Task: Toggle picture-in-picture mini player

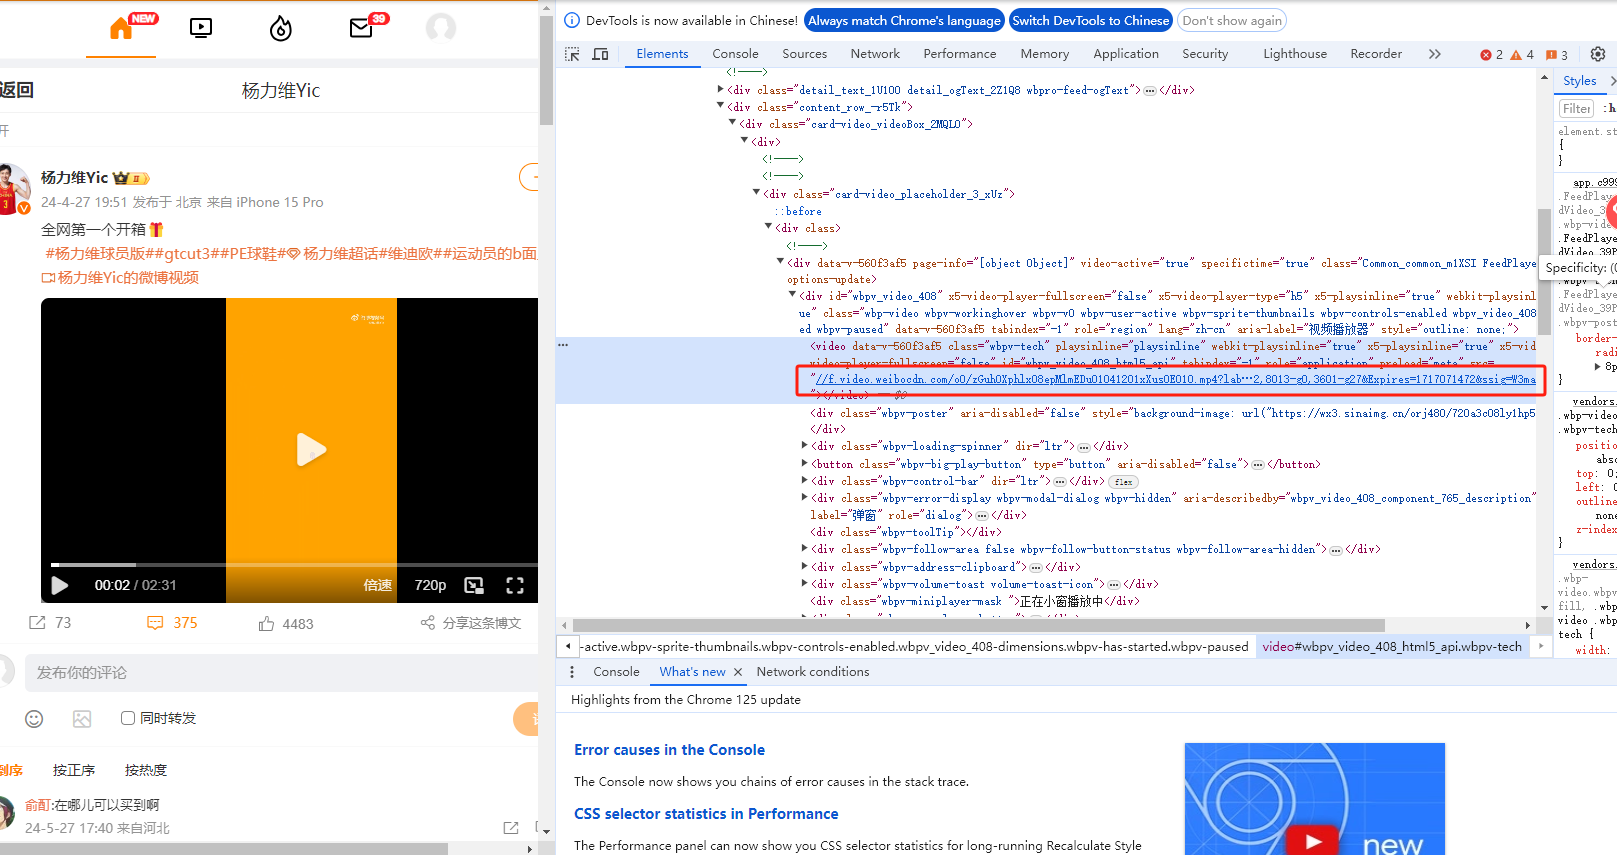Action: click(x=474, y=585)
